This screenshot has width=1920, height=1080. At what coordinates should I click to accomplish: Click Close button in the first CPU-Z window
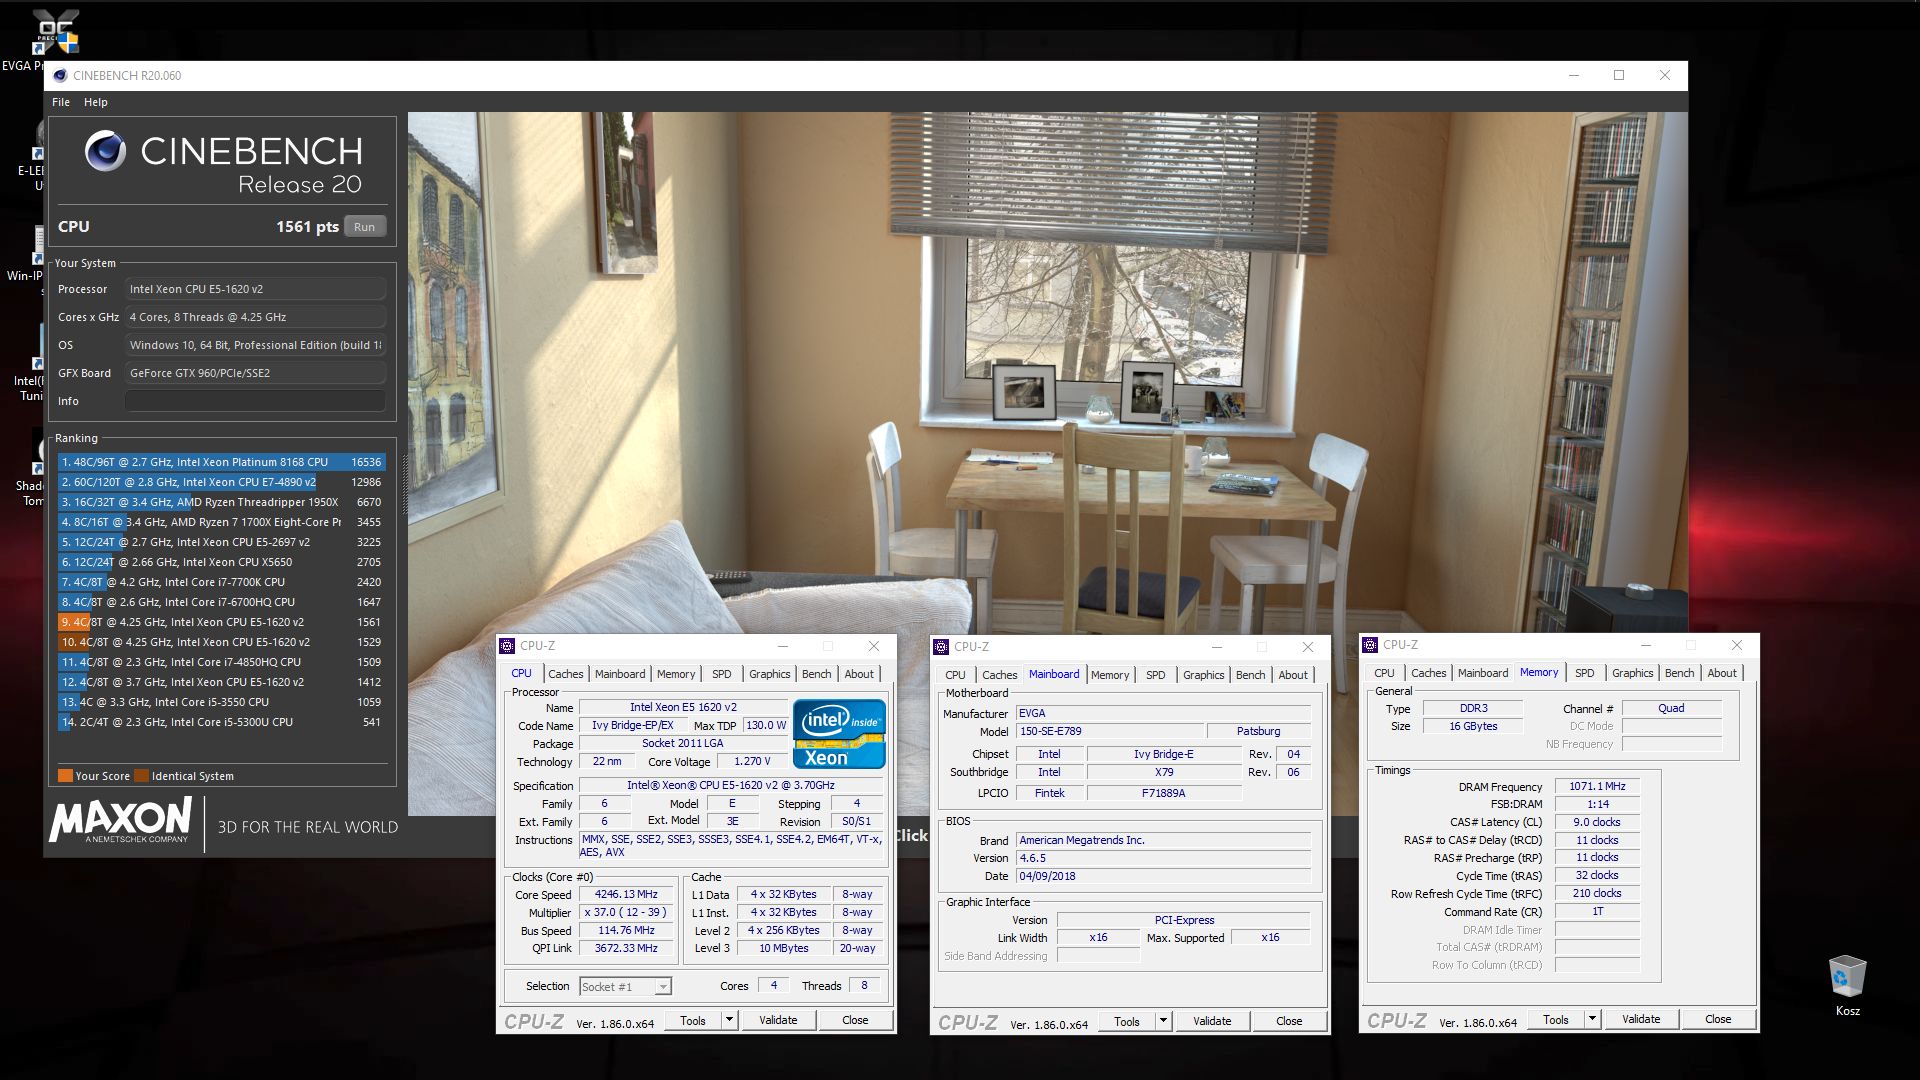pos(855,1020)
